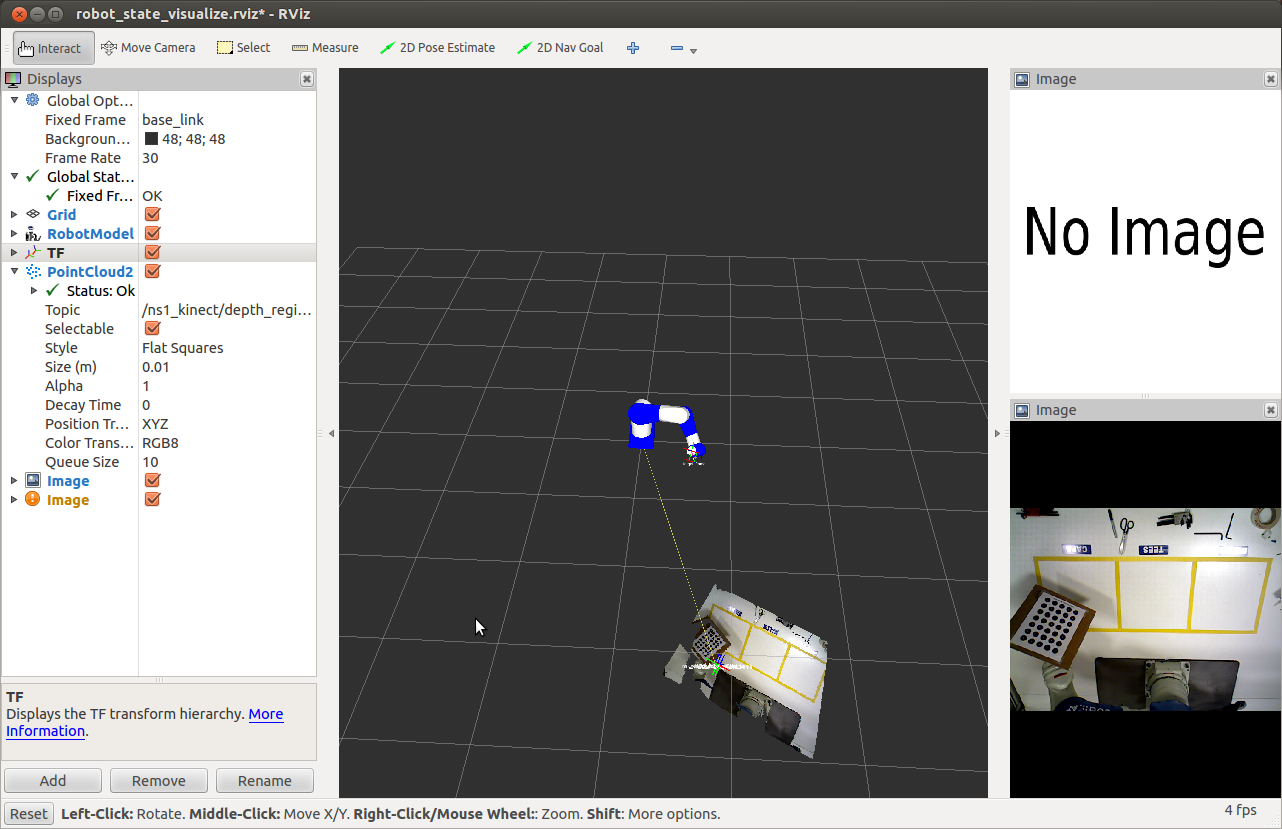Close the Displays panel
Viewport: 1282px width, 829px height.
[x=307, y=79]
